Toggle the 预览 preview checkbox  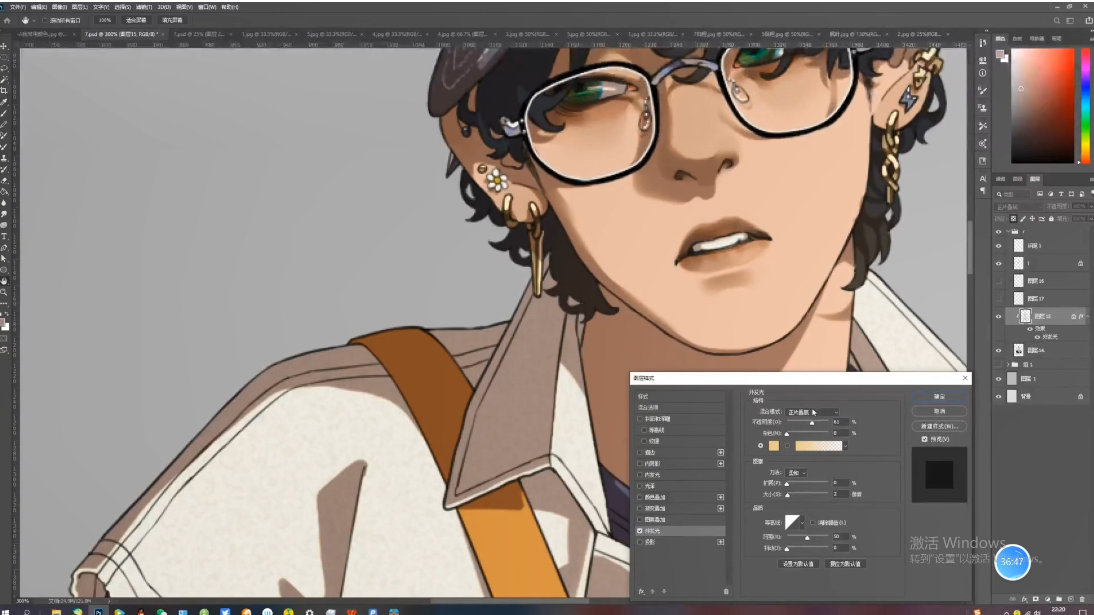click(924, 439)
